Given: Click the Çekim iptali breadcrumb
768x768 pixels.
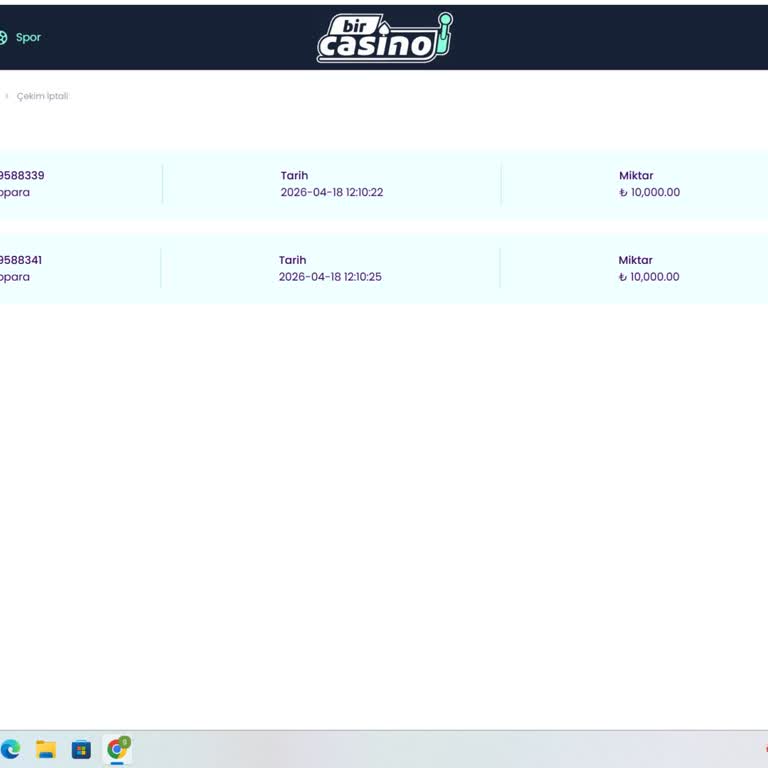Looking at the screenshot, I should 43,96.
